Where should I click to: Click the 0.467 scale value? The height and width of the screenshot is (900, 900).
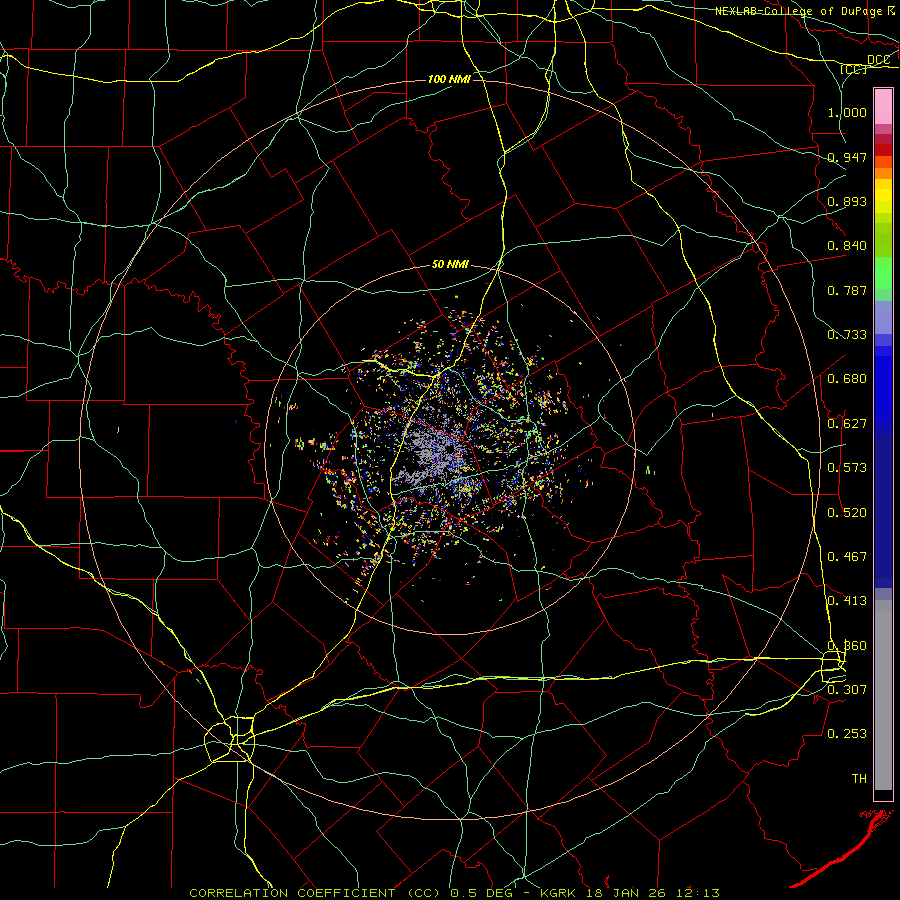pyautogui.click(x=847, y=557)
